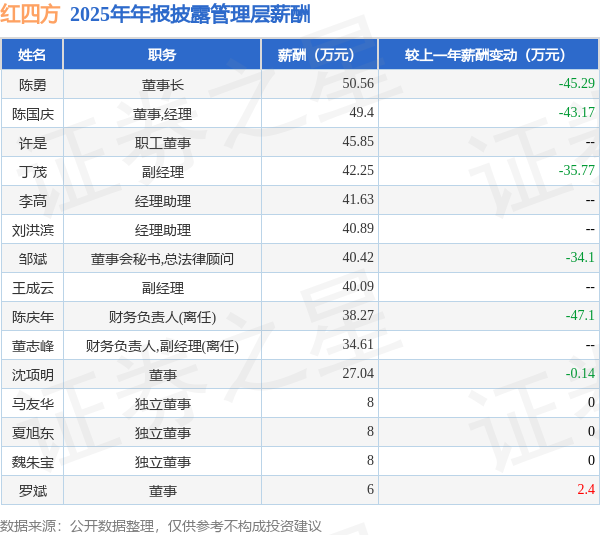
Task: Select the name cell 陈勇
Action: click(33, 85)
